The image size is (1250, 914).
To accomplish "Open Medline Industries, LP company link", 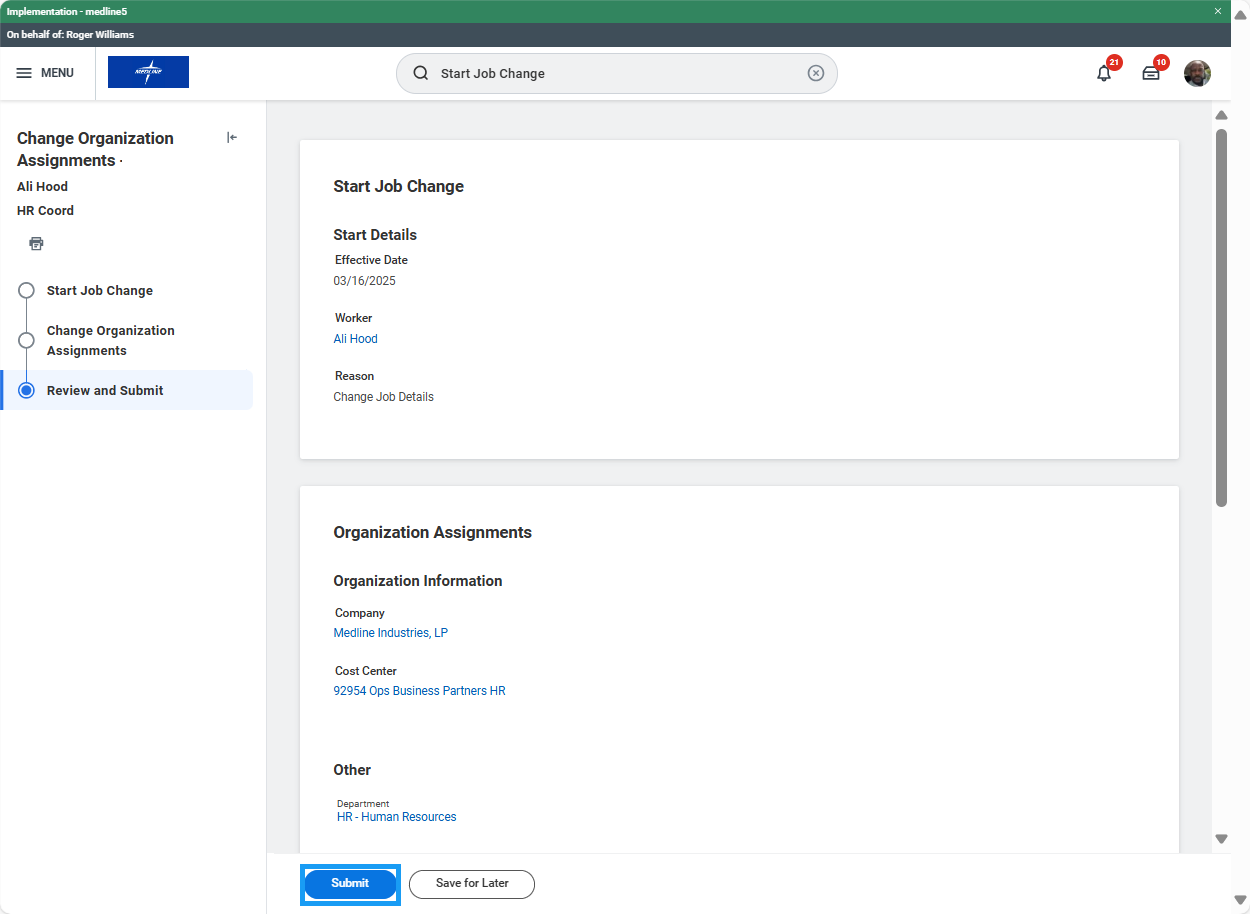I will tap(390, 633).
